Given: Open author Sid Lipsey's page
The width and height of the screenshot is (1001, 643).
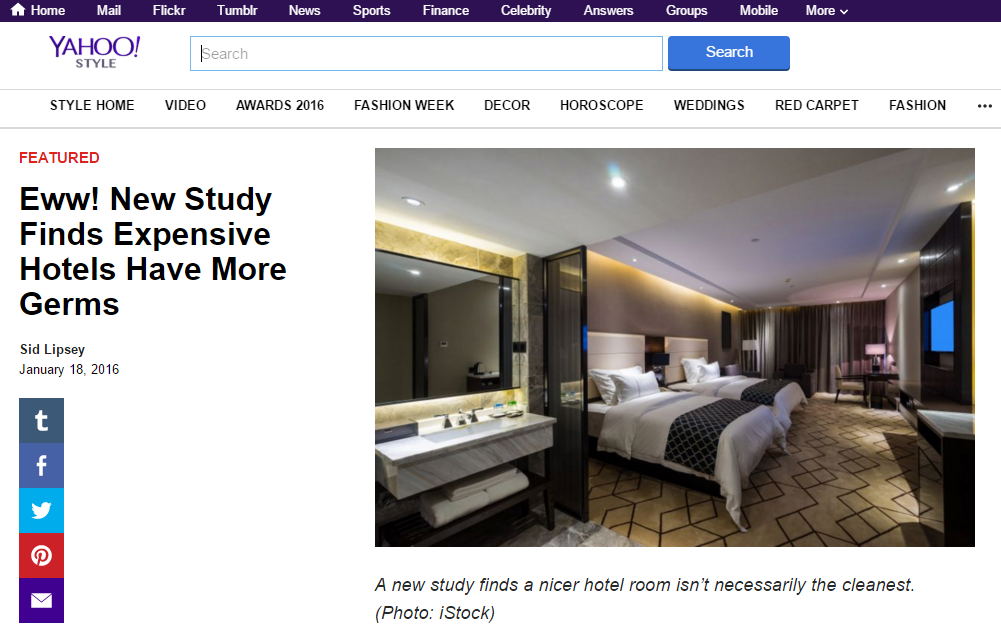Looking at the screenshot, I should click(52, 349).
